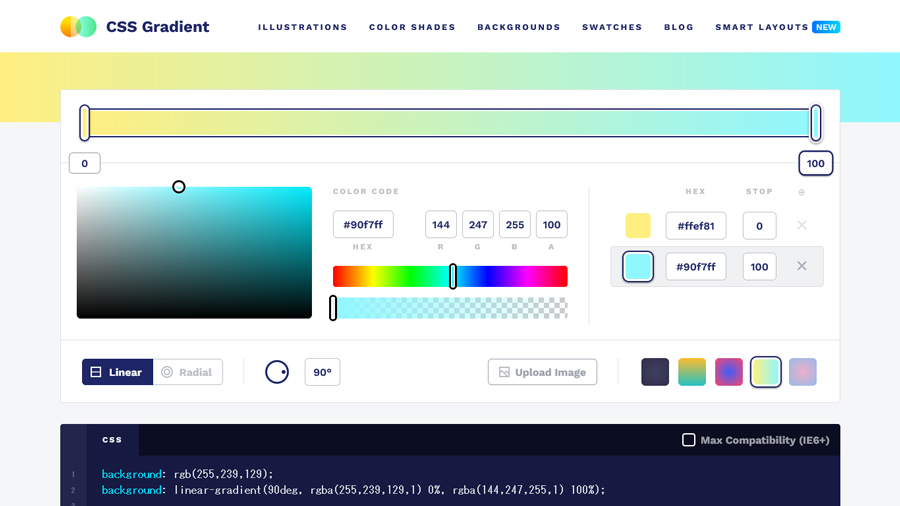Click the gradient angle dial icon

coord(277,372)
